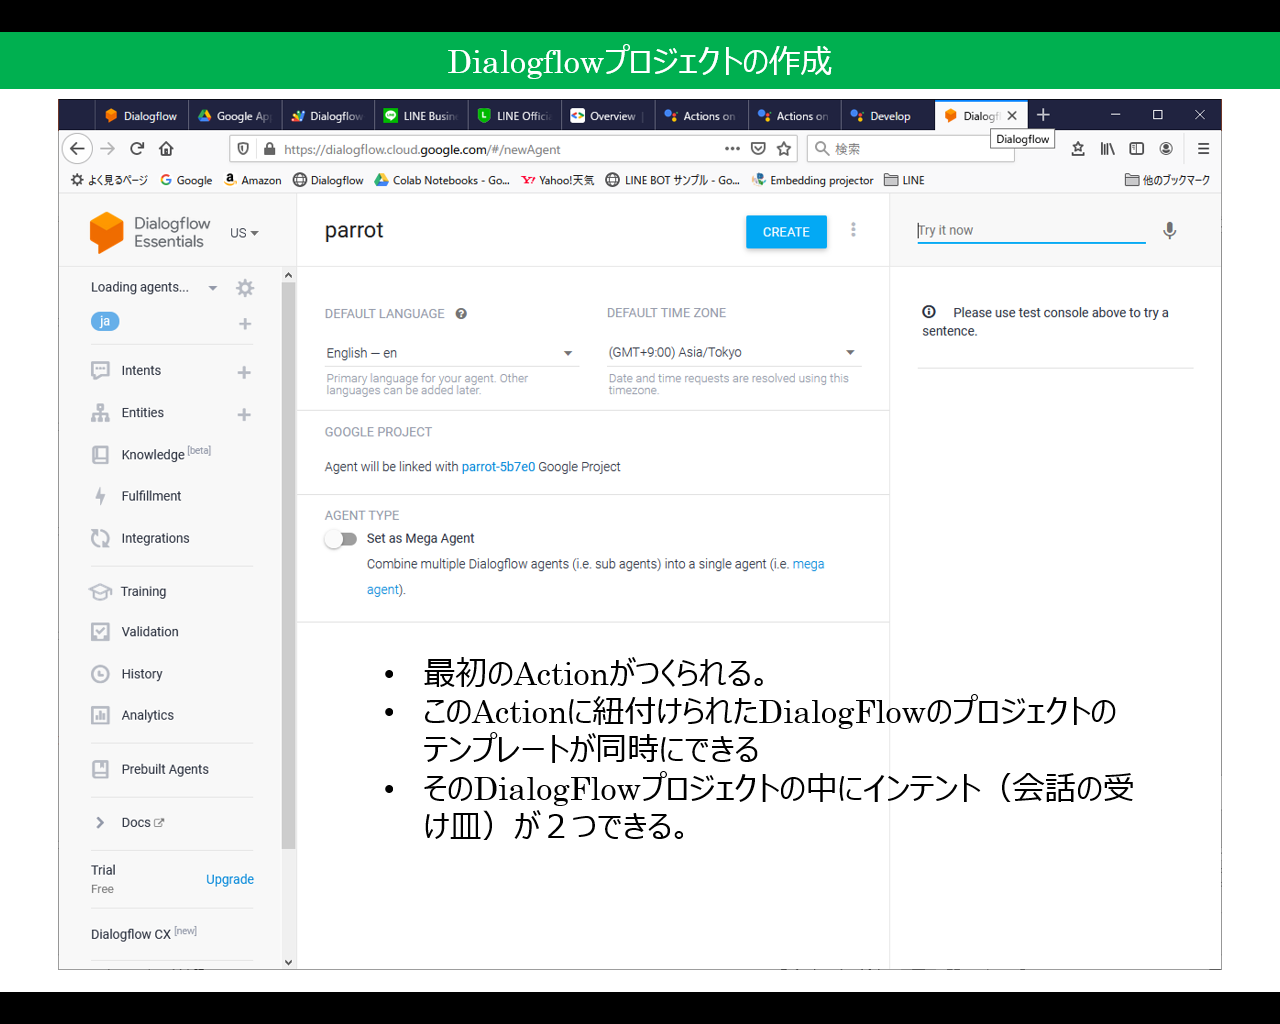
Task: Click the Pocket save icon in URL bar
Action: point(758,149)
